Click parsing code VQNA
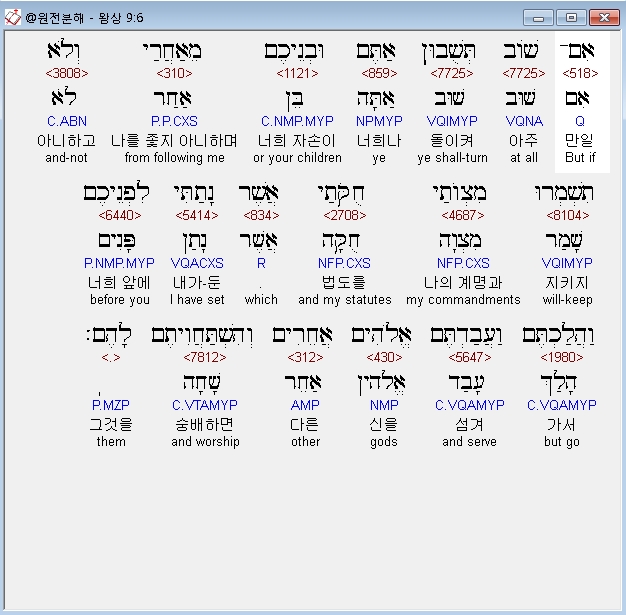This screenshot has height=615, width=626. (x=524, y=121)
